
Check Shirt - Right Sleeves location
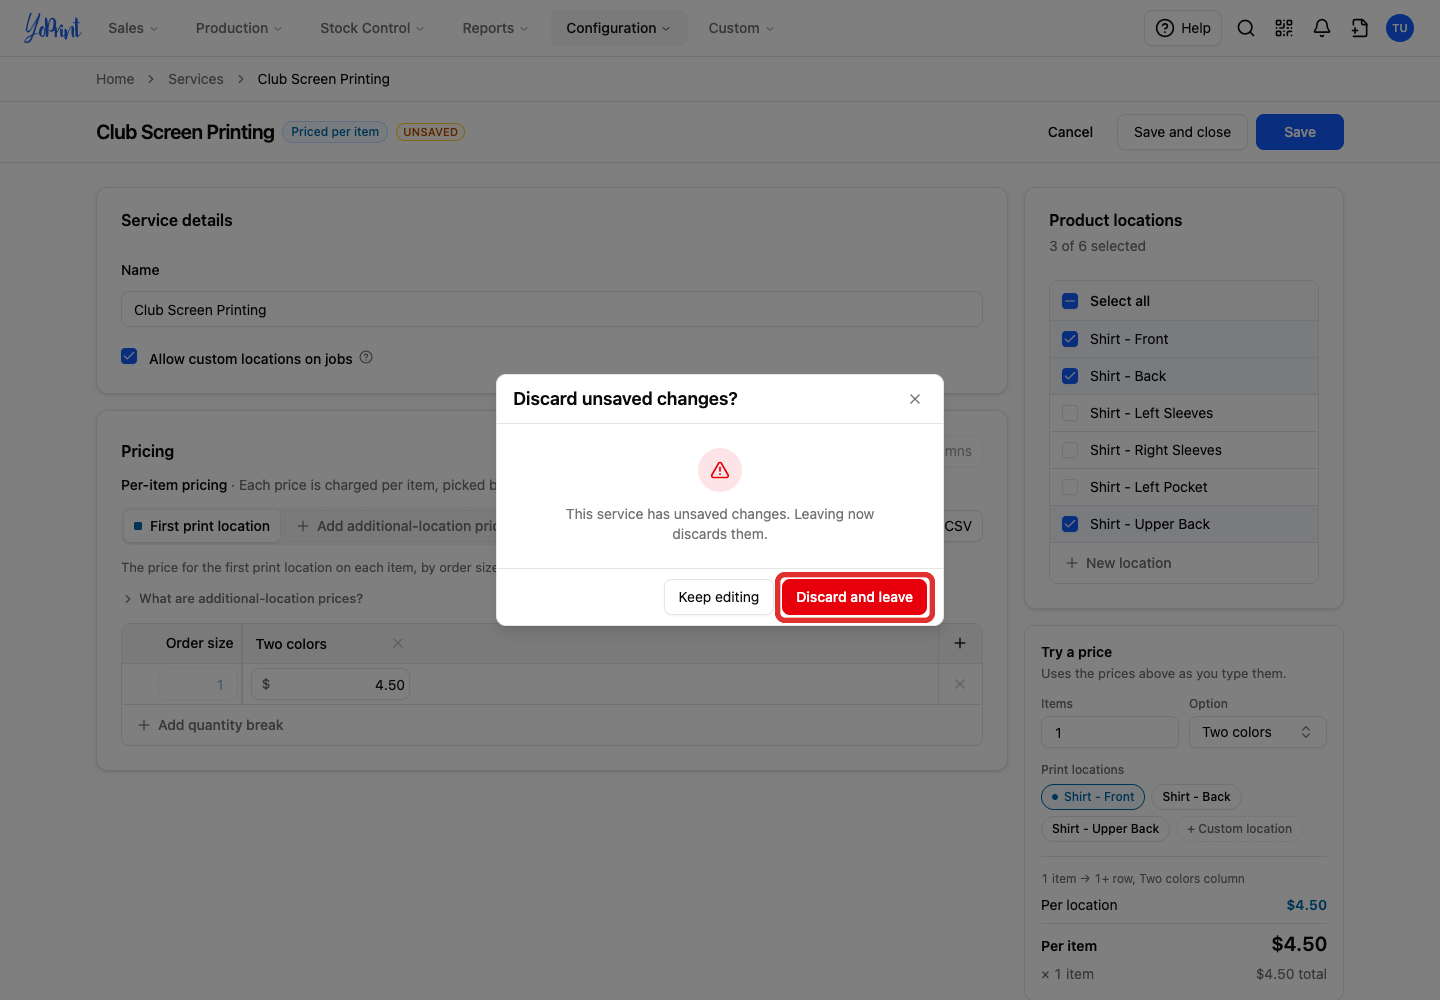click(1070, 450)
